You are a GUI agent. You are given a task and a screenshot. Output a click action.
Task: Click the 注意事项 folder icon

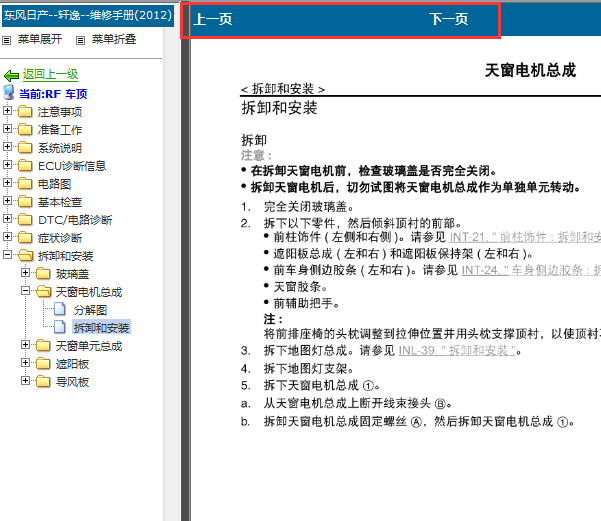pyautogui.click(x=25, y=111)
